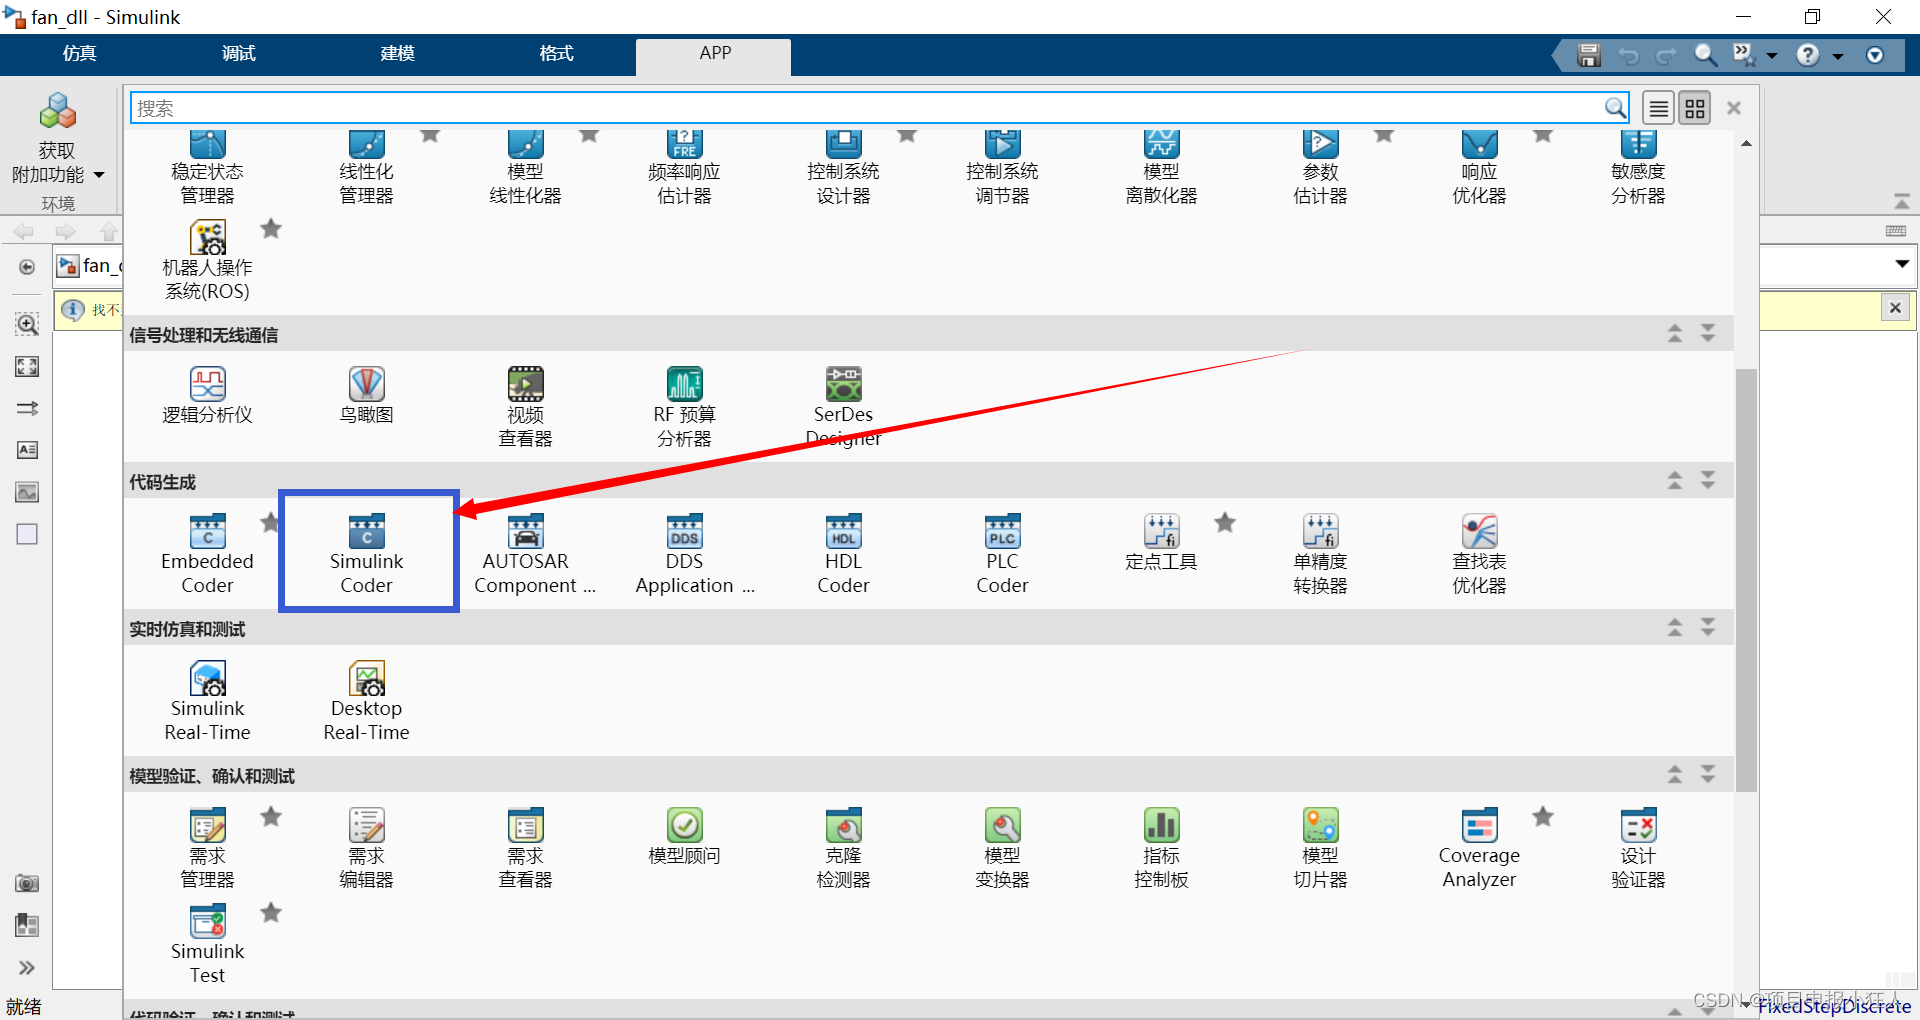
Task: Open the right-side panel dropdown arrow
Action: 1901,264
